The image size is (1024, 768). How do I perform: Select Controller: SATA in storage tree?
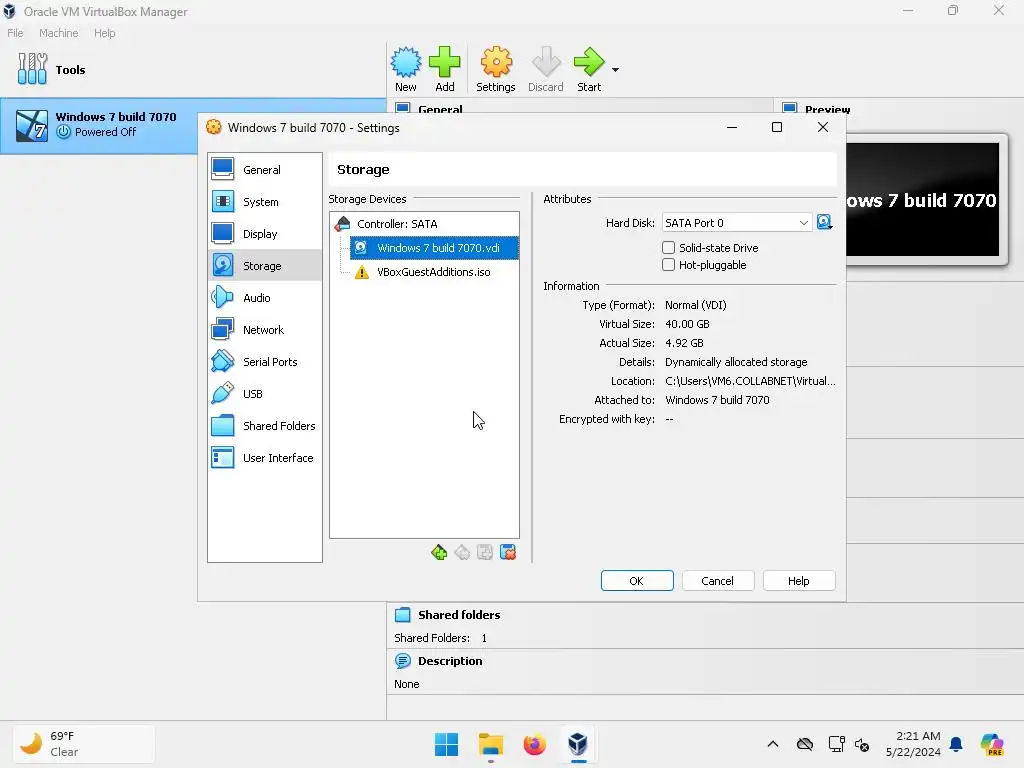[424, 224]
